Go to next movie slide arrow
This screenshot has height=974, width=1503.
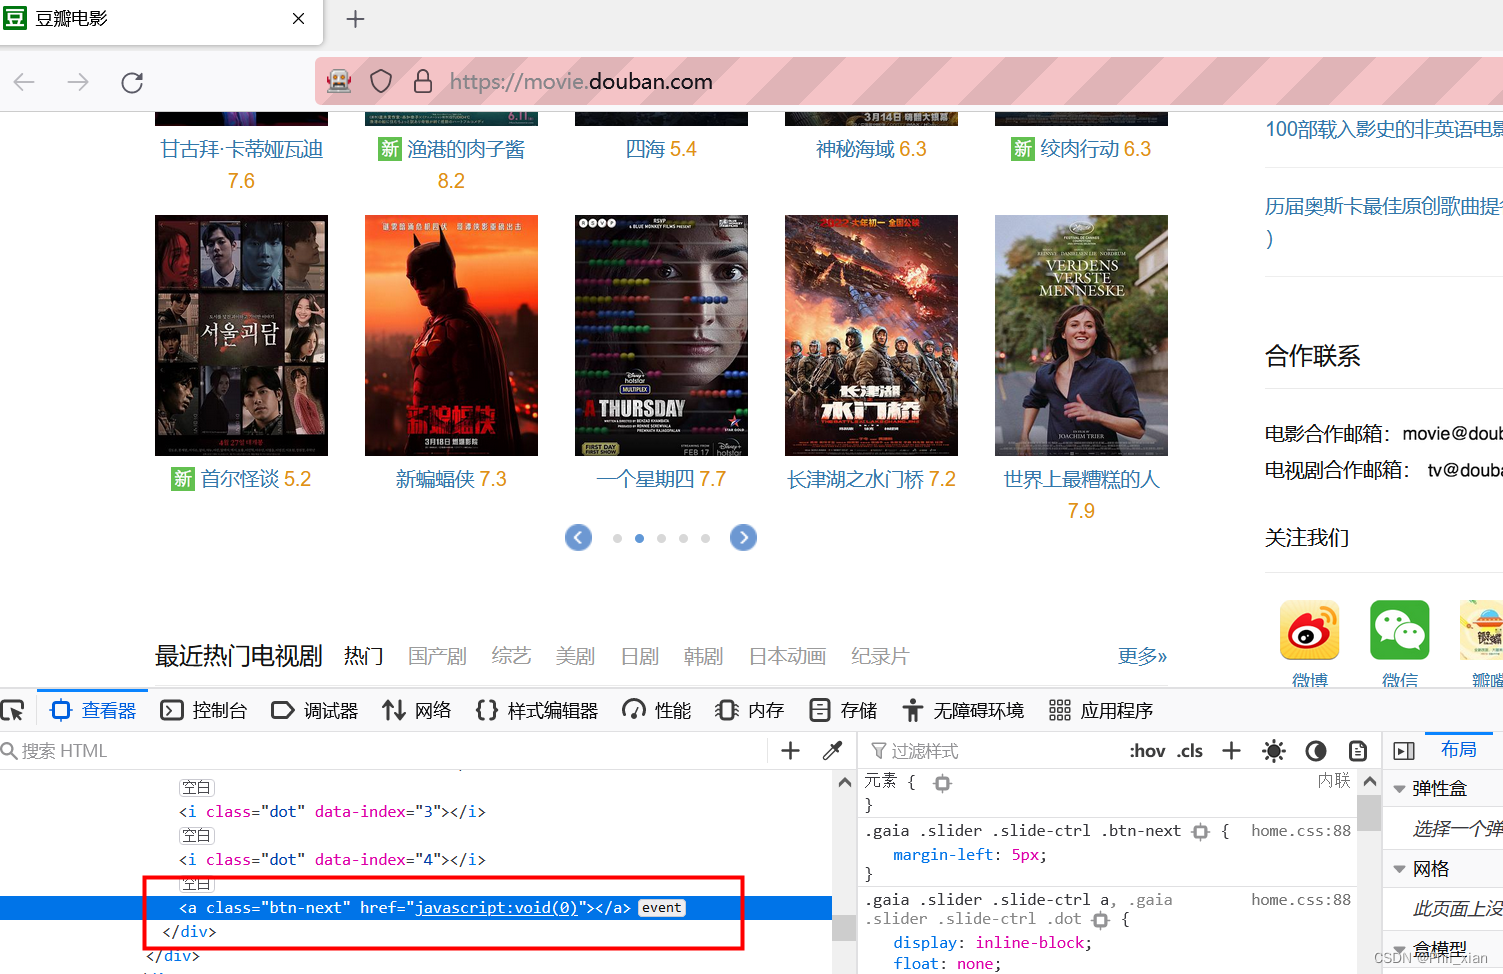(x=743, y=538)
